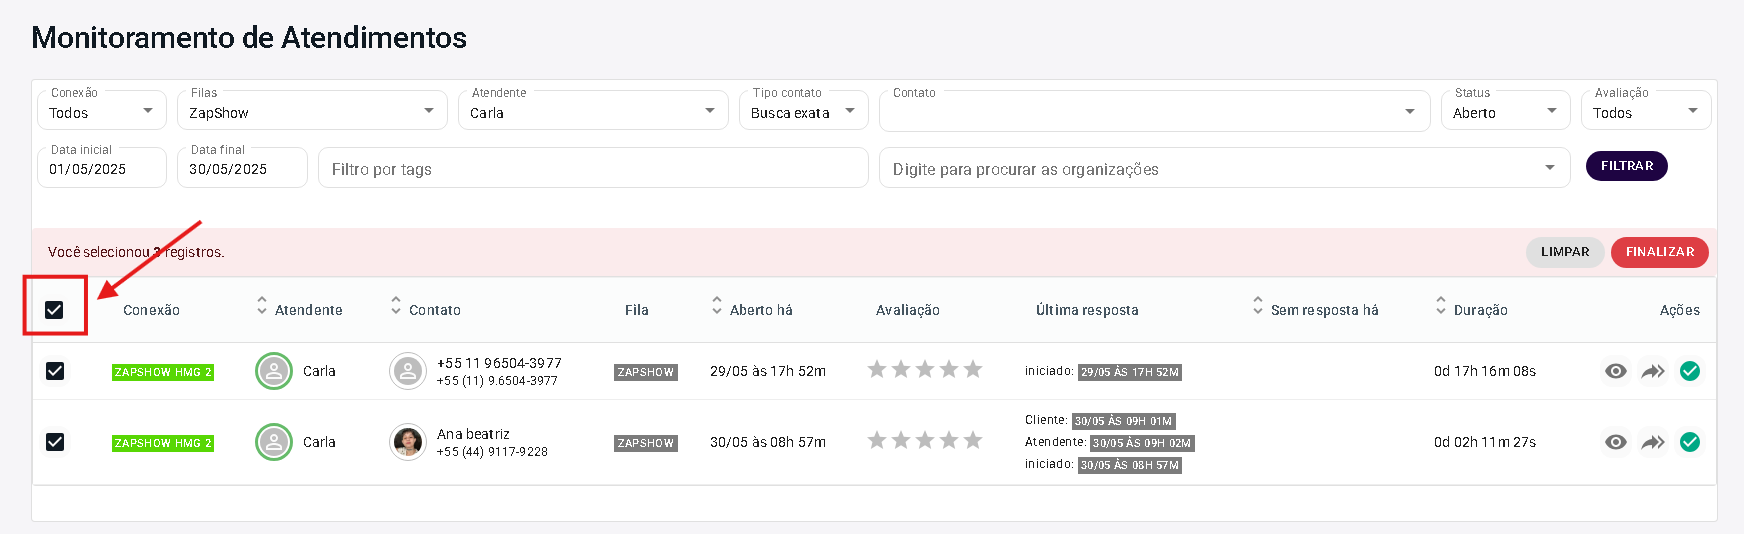Click the Filtro por tags input field
This screenshot has height=534, width=1744.
[593, 169]
